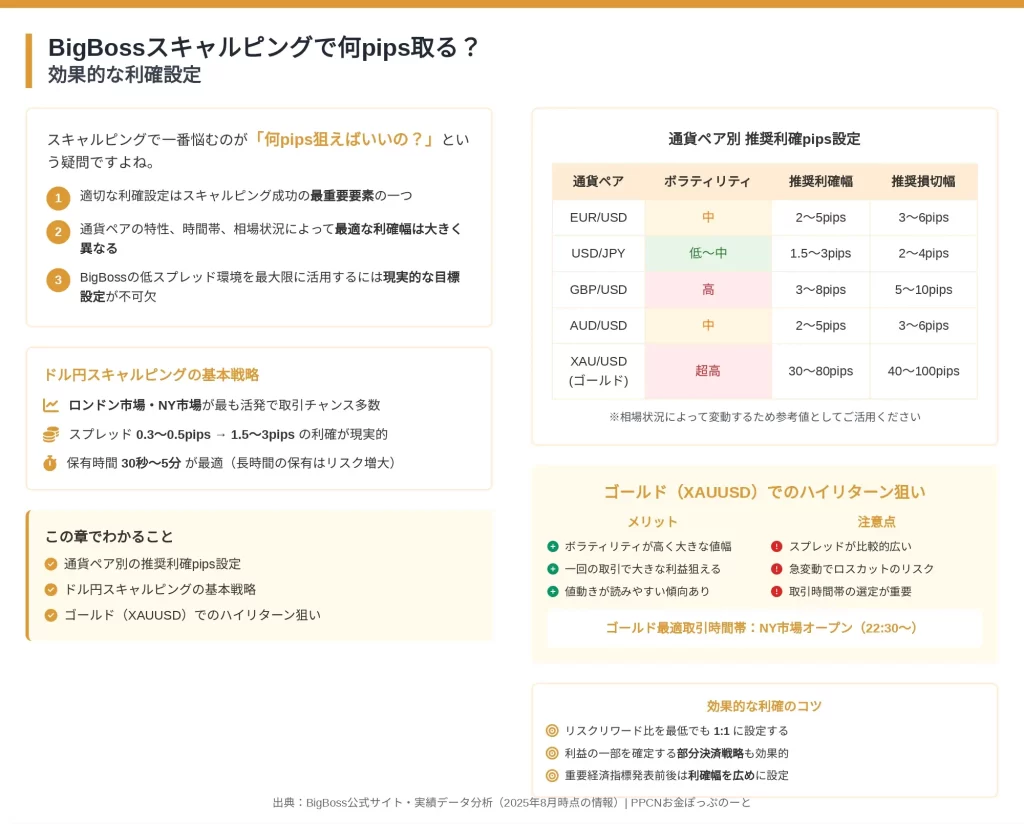
Task: Click the 30〜80pips take-profit cell
Action: click(821, 371)
